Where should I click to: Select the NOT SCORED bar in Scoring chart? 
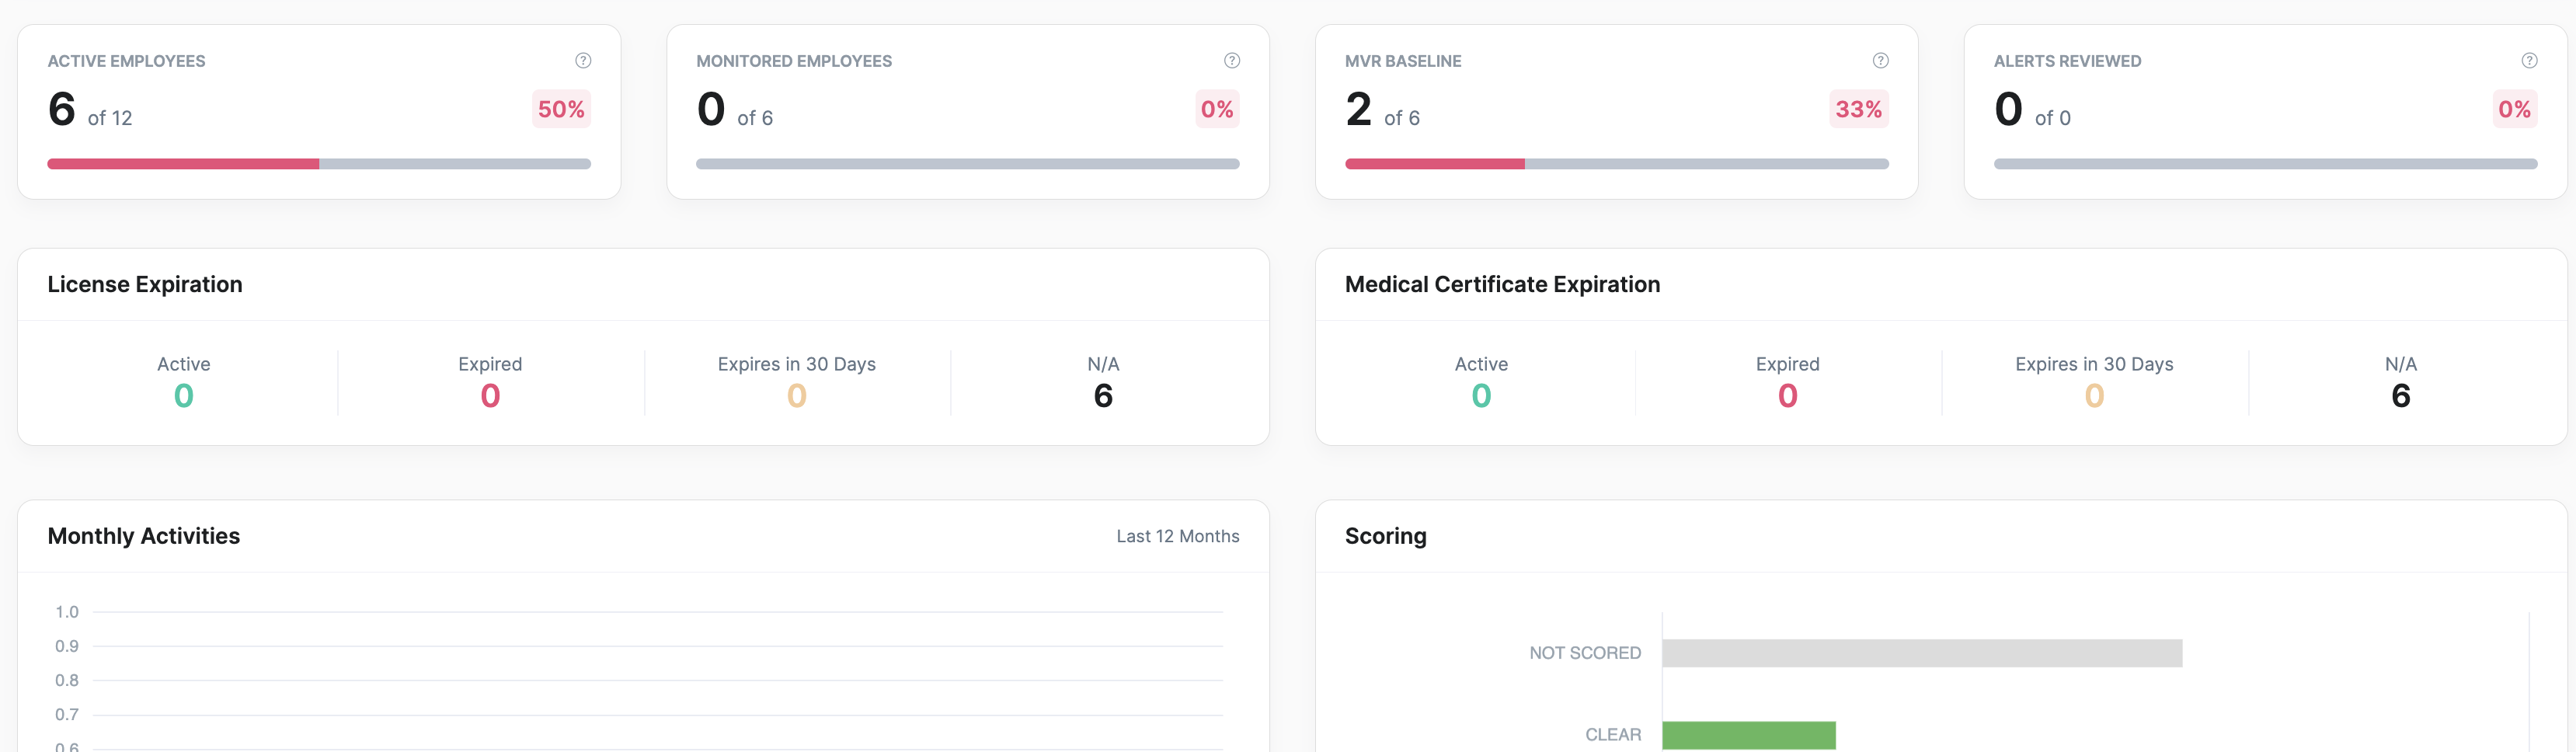coord(1920,653)
